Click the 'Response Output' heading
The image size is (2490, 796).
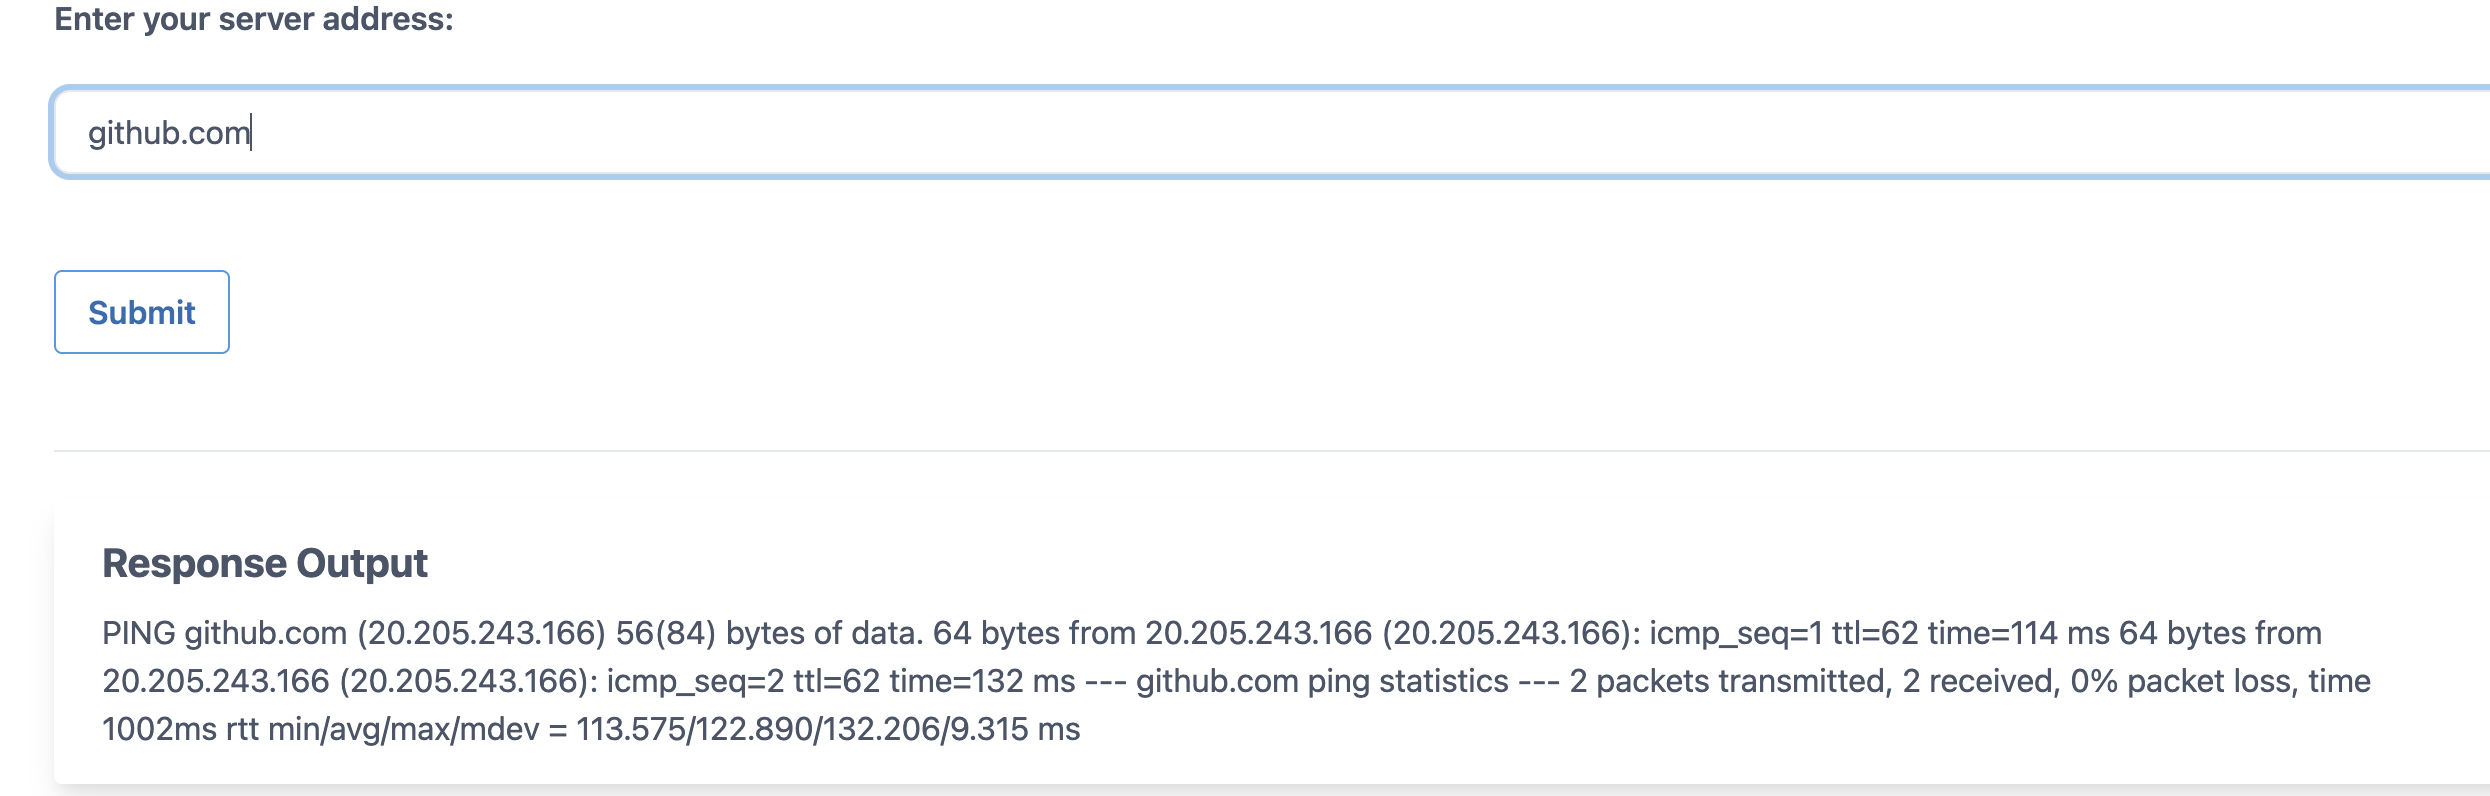tap(265, 563)
